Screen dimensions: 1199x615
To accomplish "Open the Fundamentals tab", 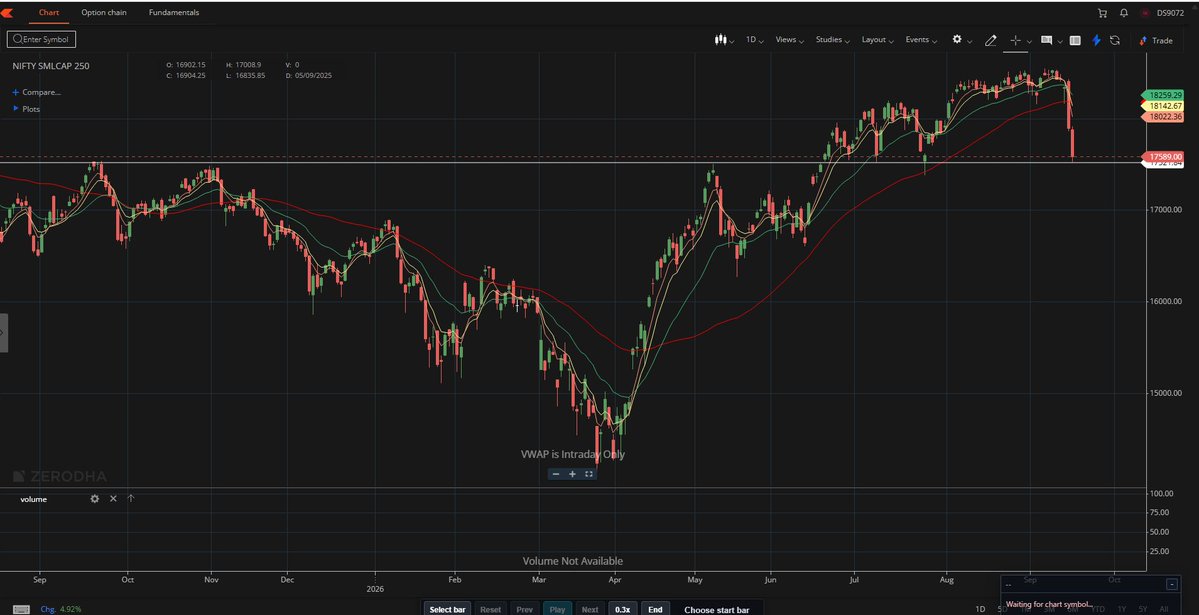I will (x=174, y=12).
